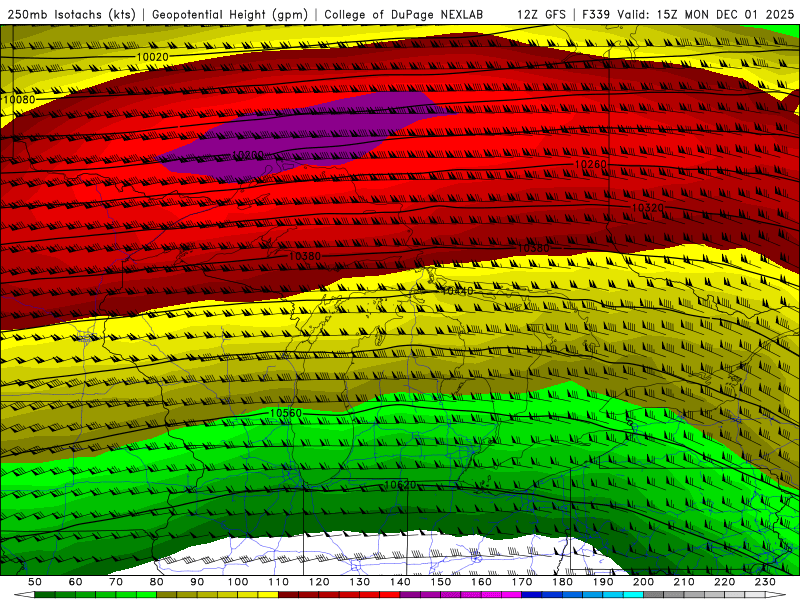Click the 120 value on the color scale
Screen dimensions: 800x600
(319, 582)
